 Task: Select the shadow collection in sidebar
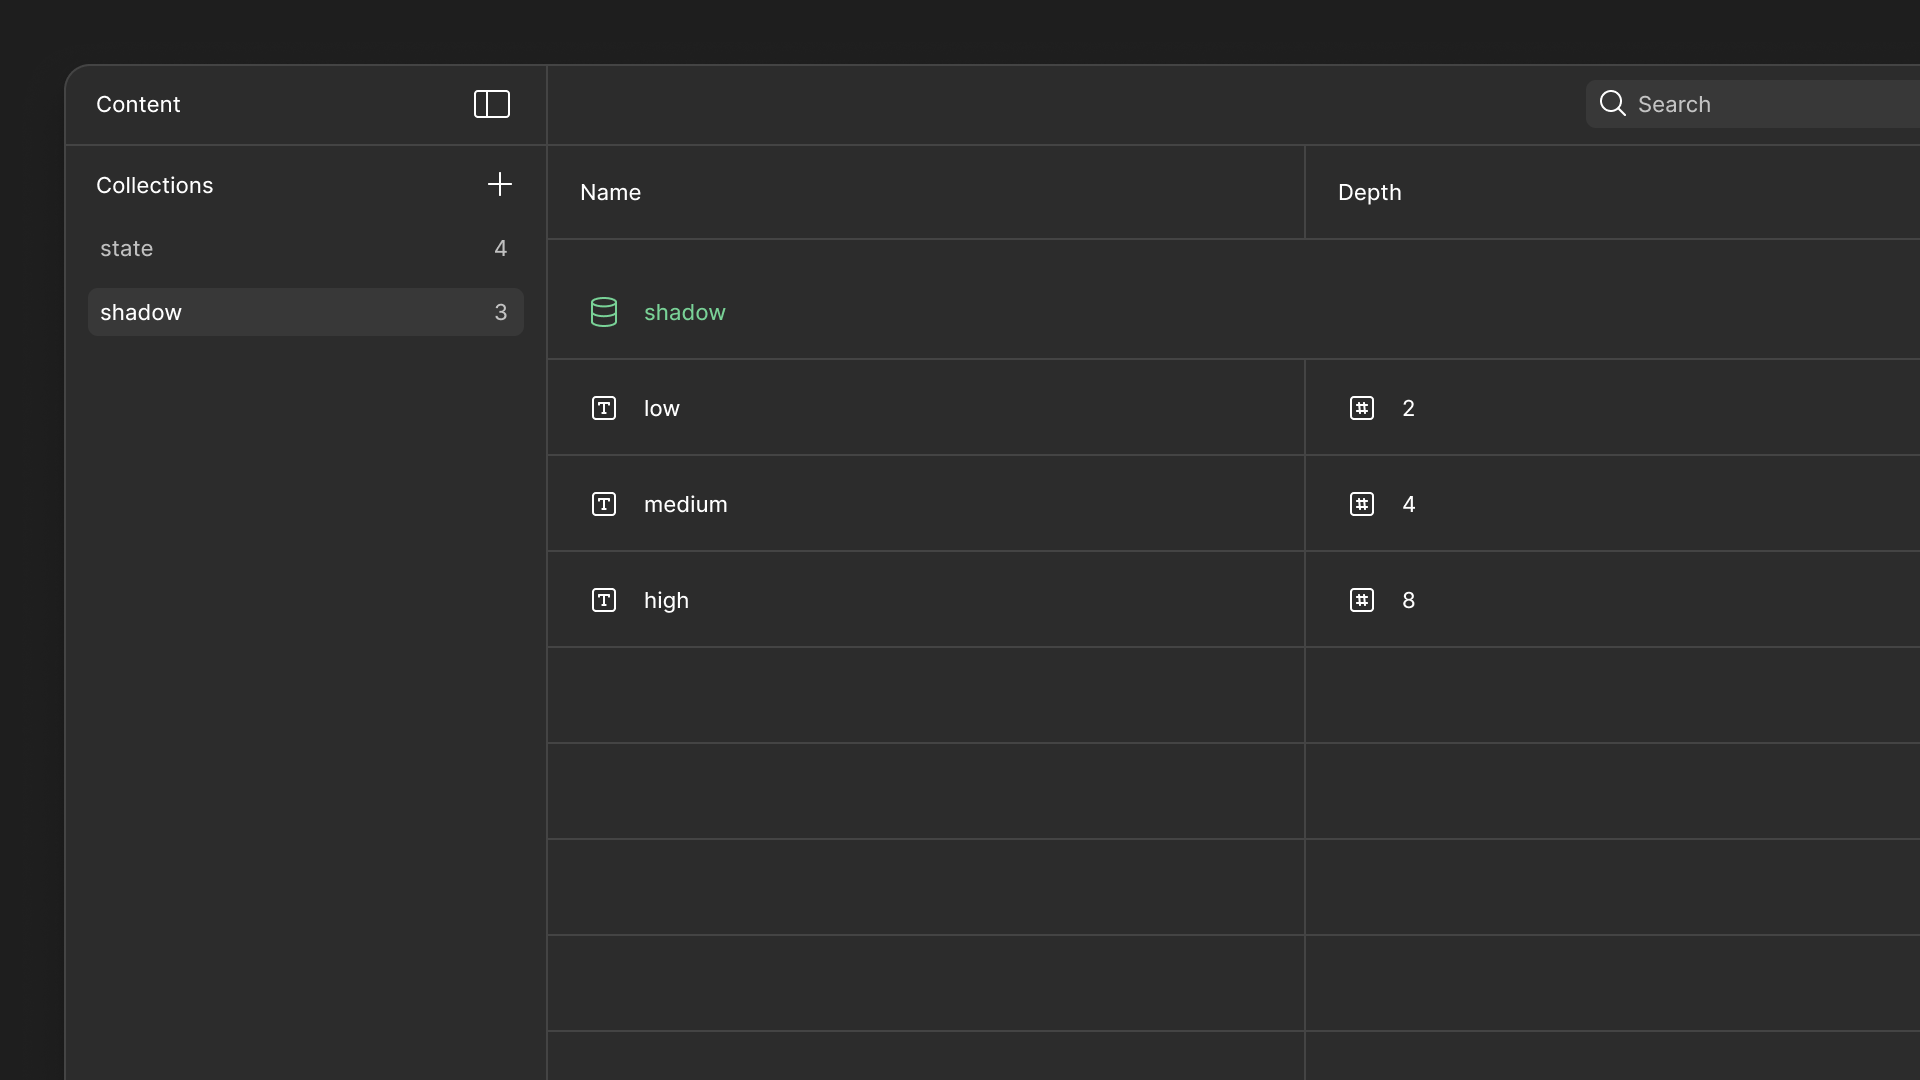point(306,312)
